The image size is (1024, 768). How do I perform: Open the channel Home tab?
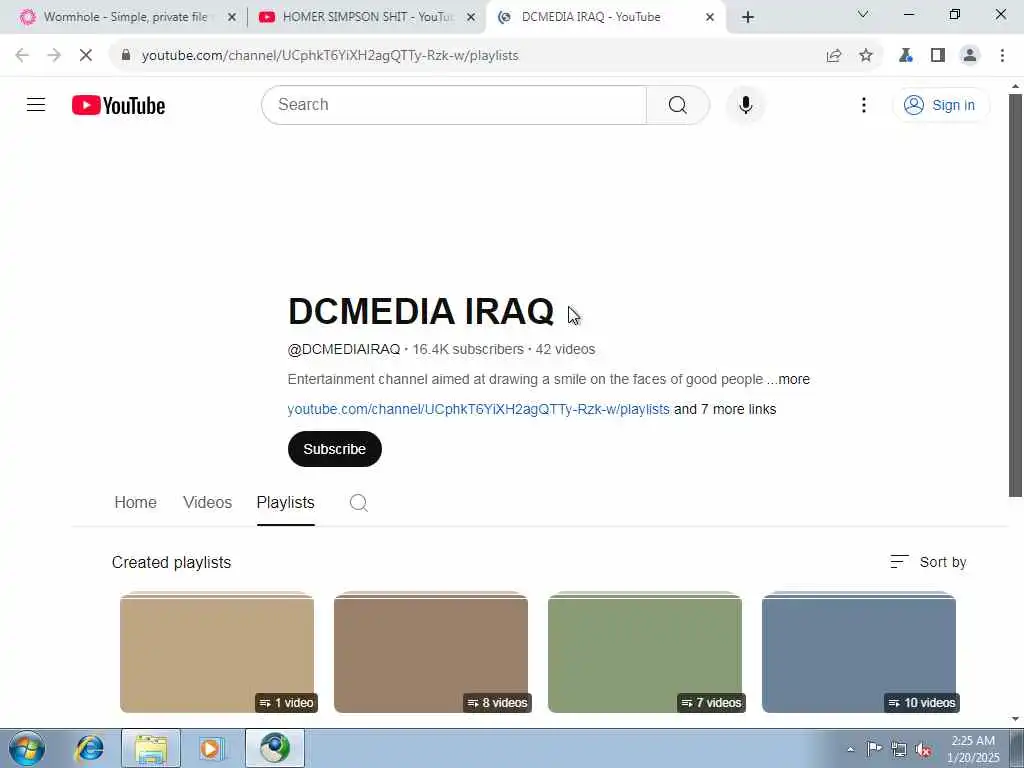pyautogui.click(x=135, y=502)
